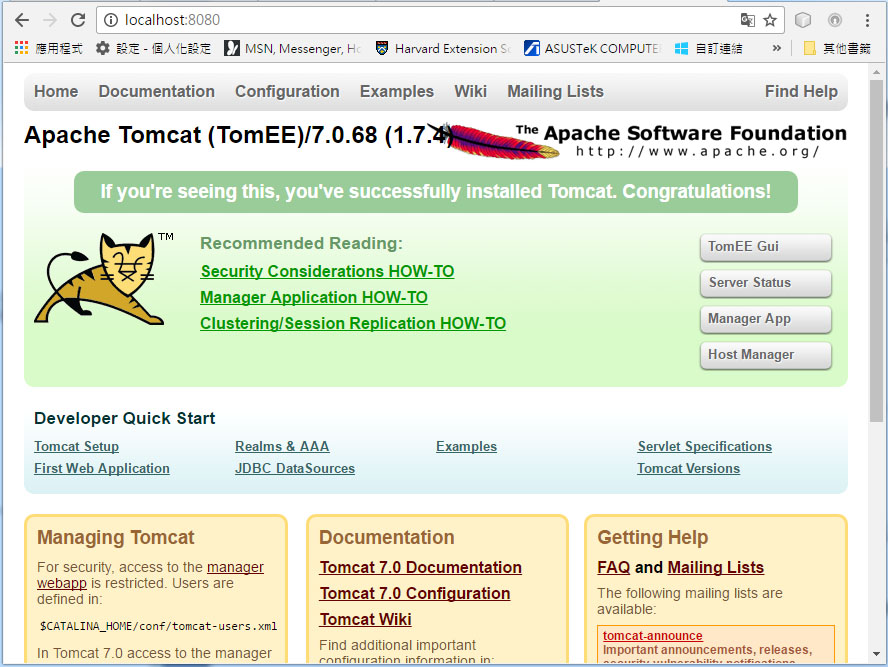Go forward to the next page

coord(50,20)
